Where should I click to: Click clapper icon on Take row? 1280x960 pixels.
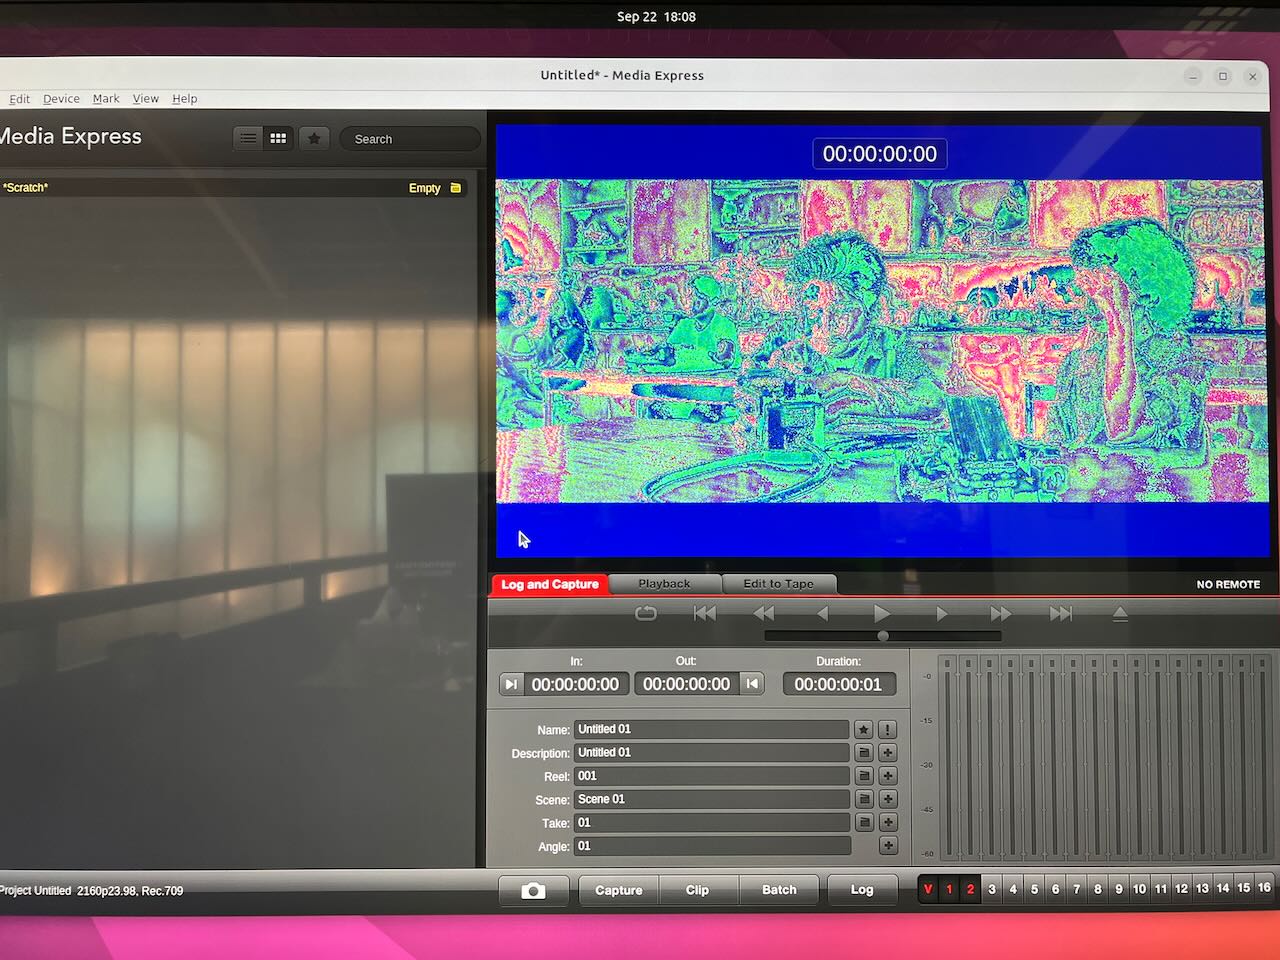pos(864,822)
